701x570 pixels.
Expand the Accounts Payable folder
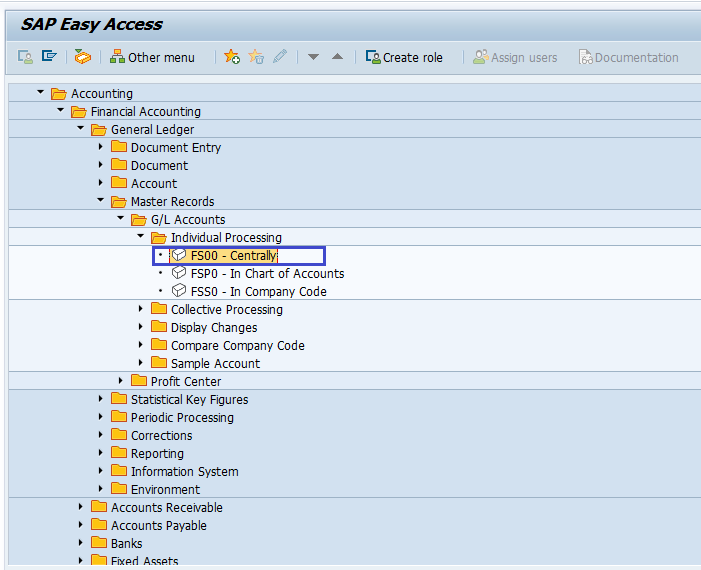click(x=80, y=524)
